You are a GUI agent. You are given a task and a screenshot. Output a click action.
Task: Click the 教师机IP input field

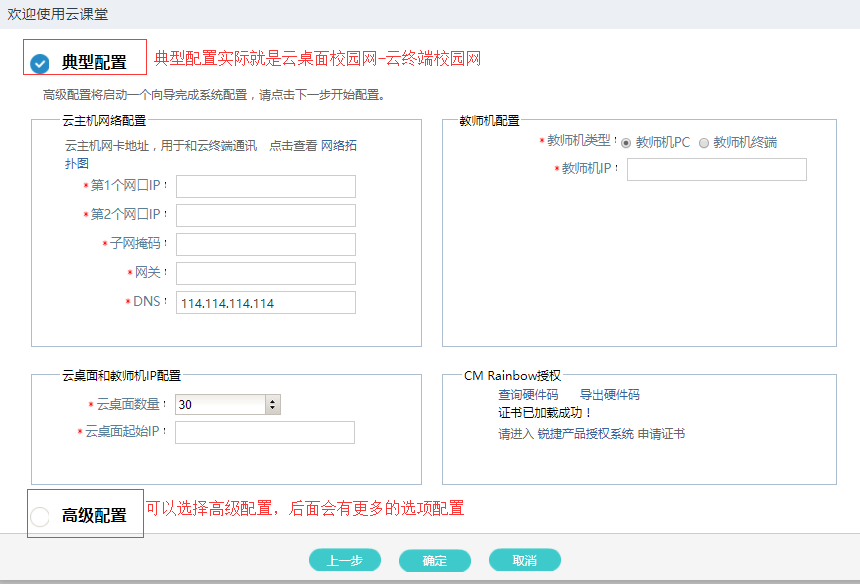pos(716,170)
